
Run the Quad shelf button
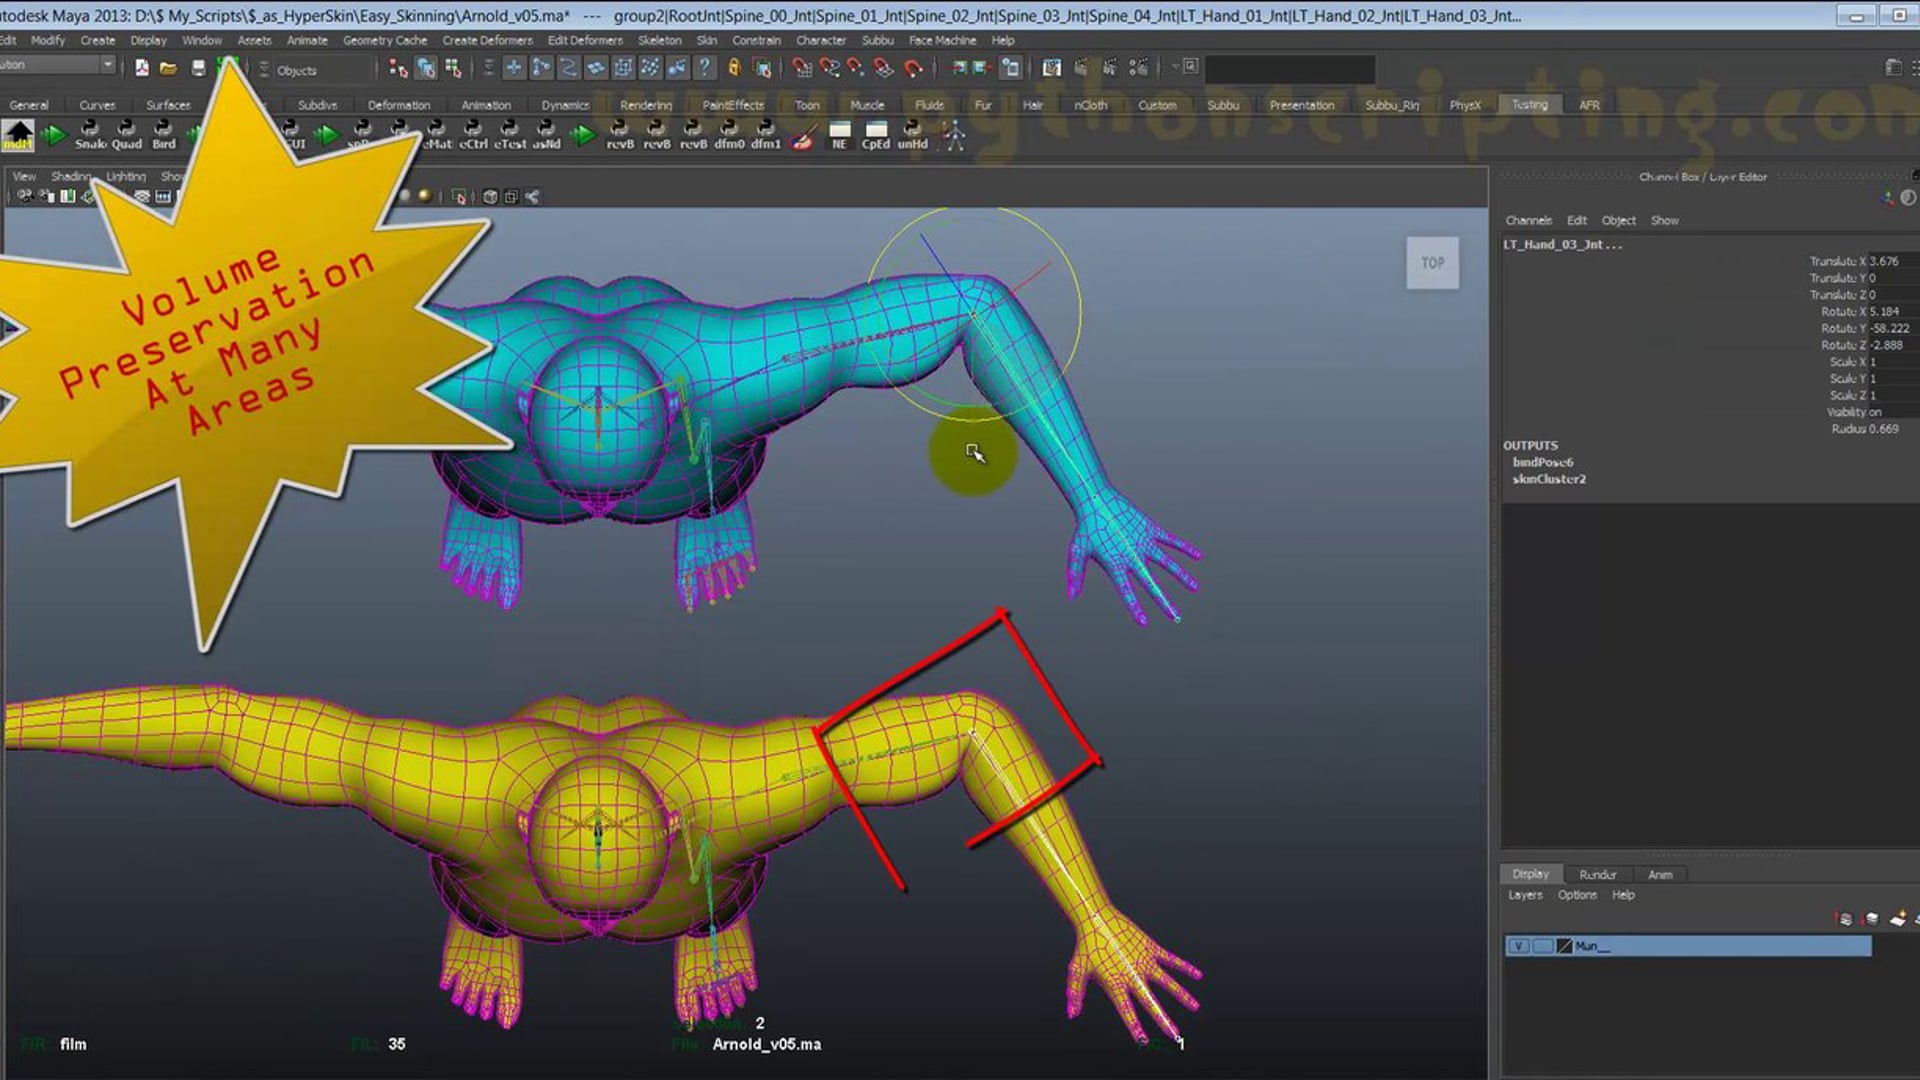coord(126,134)
